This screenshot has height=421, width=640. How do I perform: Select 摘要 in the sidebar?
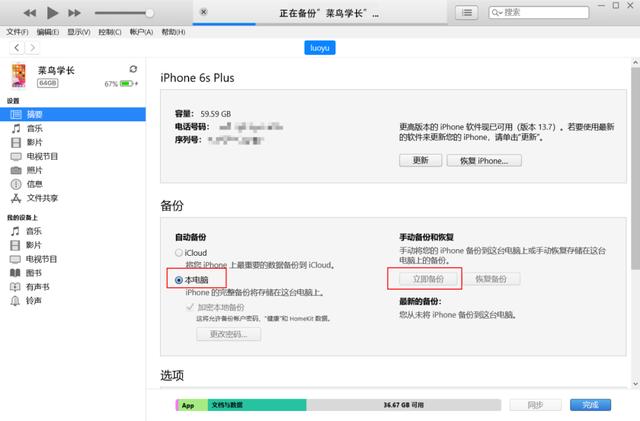(x=73, y=114)
